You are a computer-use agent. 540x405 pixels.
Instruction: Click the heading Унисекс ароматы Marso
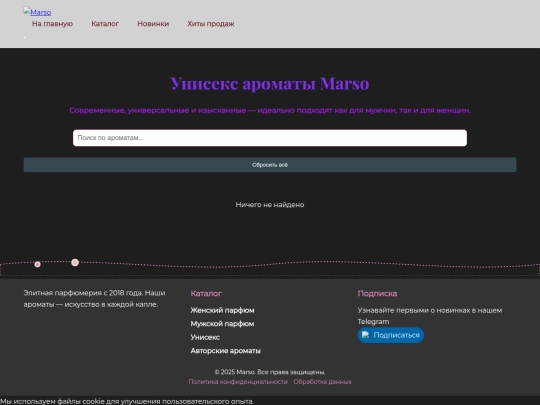point(270,83)
